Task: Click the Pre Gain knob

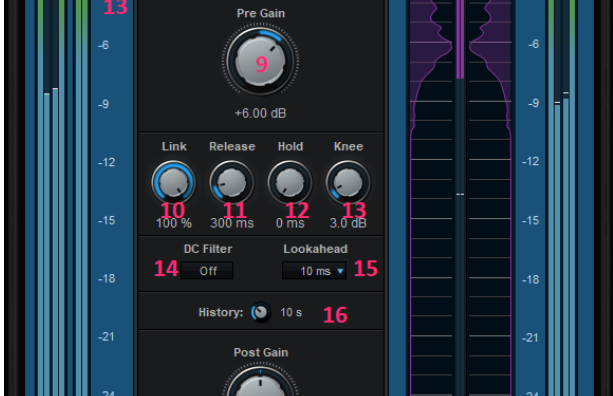Action: coord(260,61)
